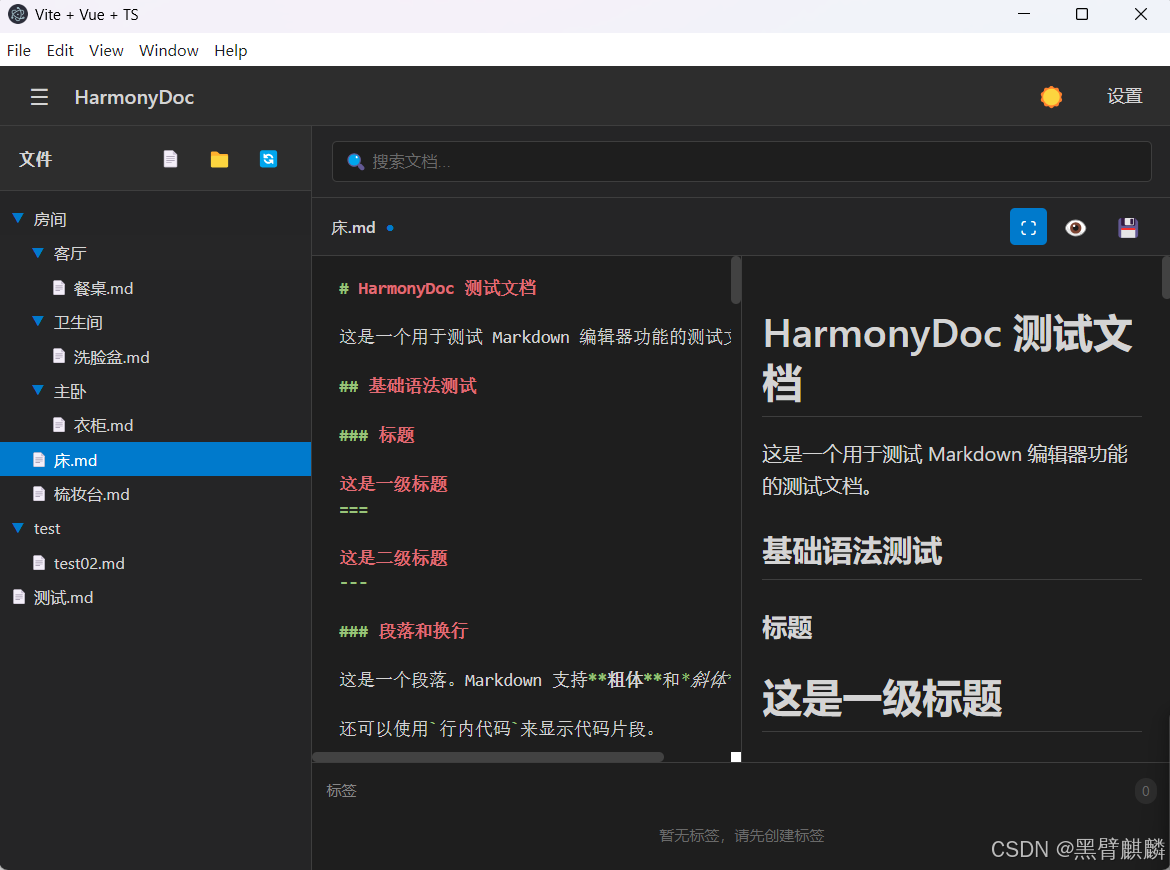Click the 床.md document tab title
This screenshot has height=870, width=1170.
click(353, 228)
